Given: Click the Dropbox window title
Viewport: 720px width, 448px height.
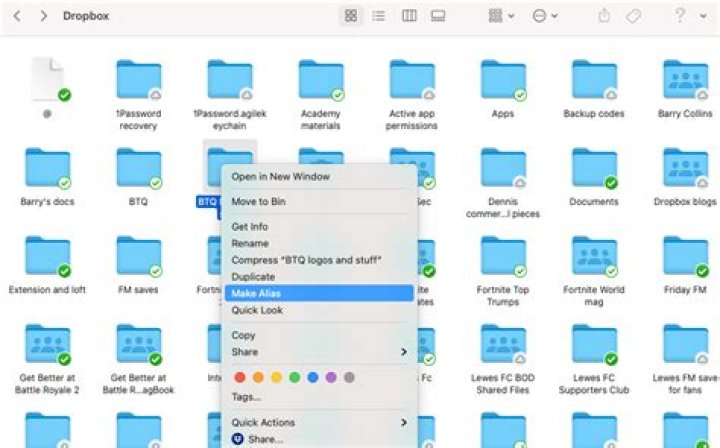Looking at the screenshot, I should (86, 16).
